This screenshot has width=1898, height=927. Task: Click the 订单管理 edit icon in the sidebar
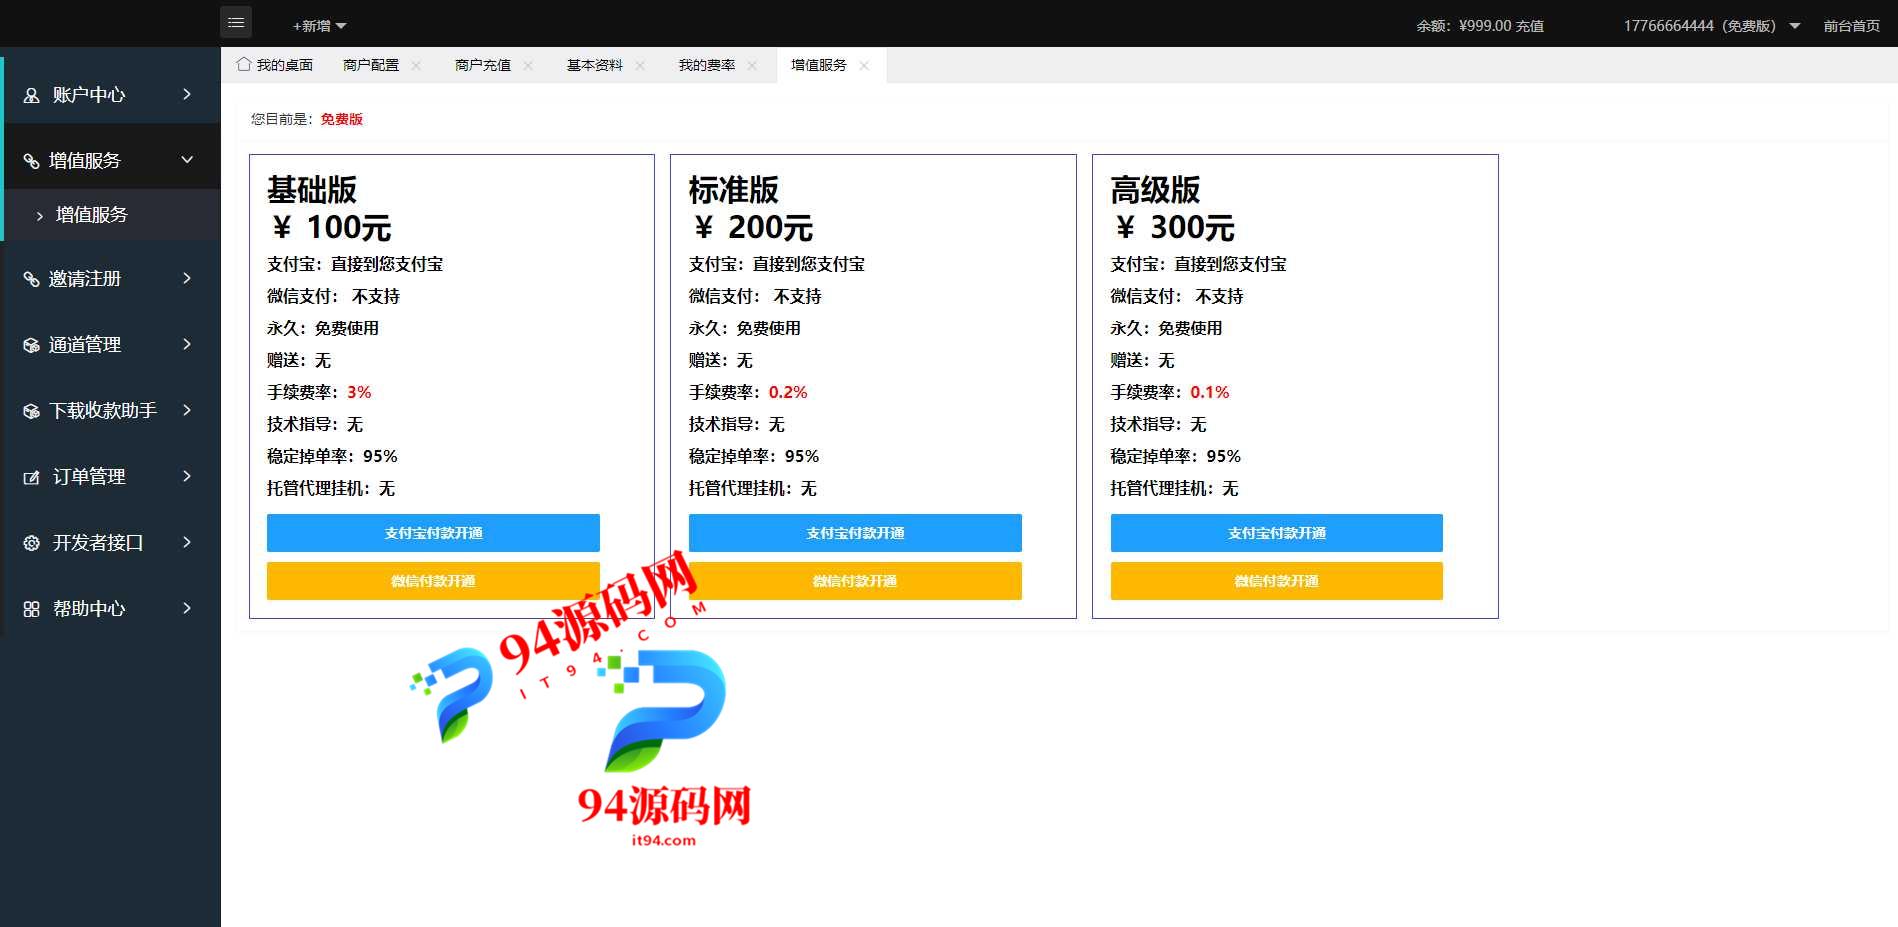pos(32,477)
